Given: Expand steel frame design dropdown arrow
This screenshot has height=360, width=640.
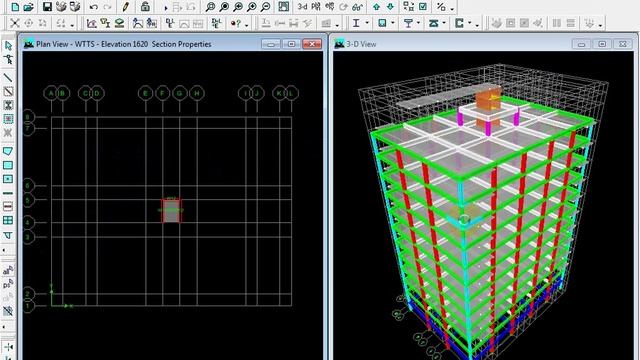Looking at the screenshot, I should pyautogui.click(x=367, y=23).
